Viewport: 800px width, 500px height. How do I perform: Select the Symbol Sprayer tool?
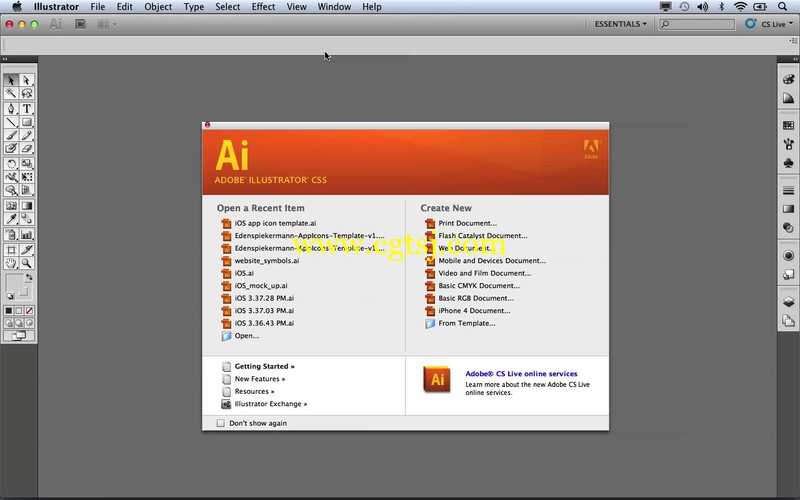[x=11, y=235]
